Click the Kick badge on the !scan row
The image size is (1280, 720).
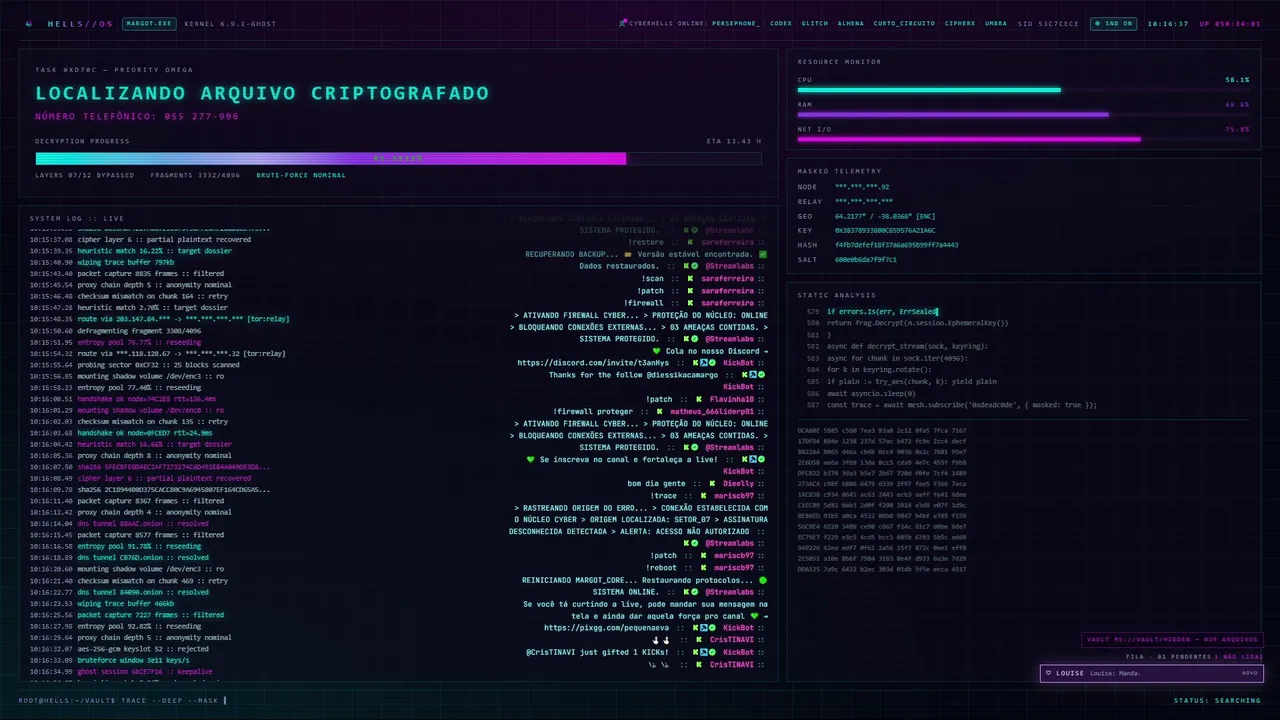690,278
